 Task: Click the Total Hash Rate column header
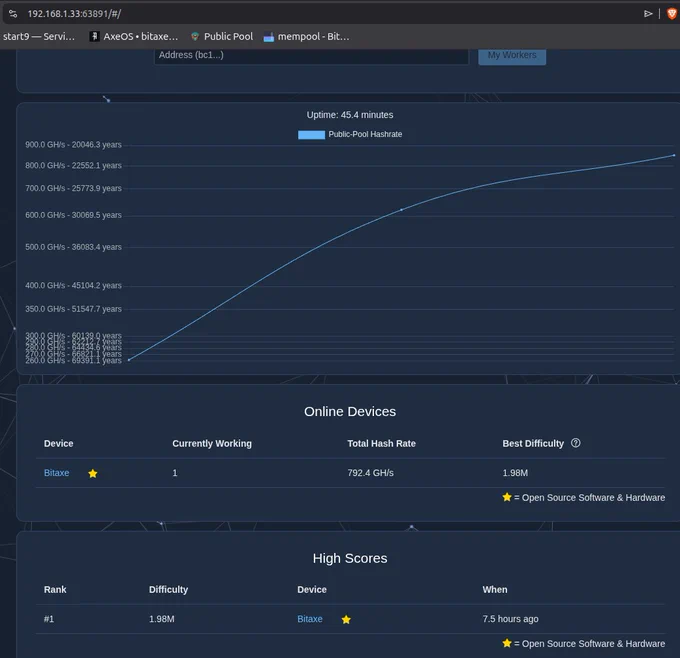tap(382, 443)
